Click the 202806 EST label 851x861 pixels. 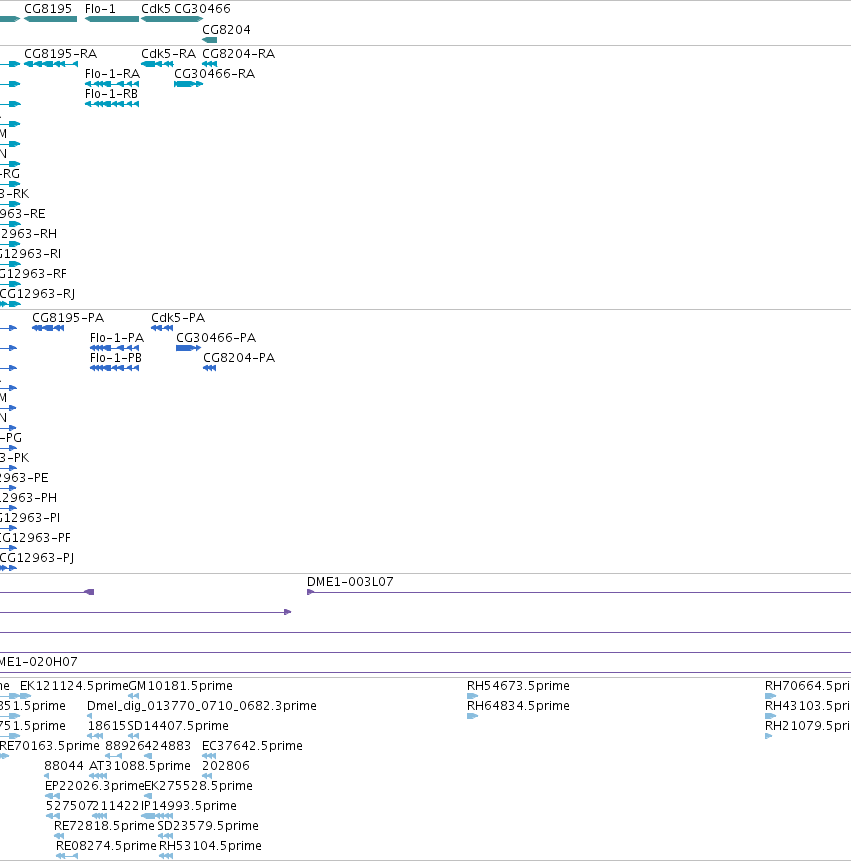(226, 765)
